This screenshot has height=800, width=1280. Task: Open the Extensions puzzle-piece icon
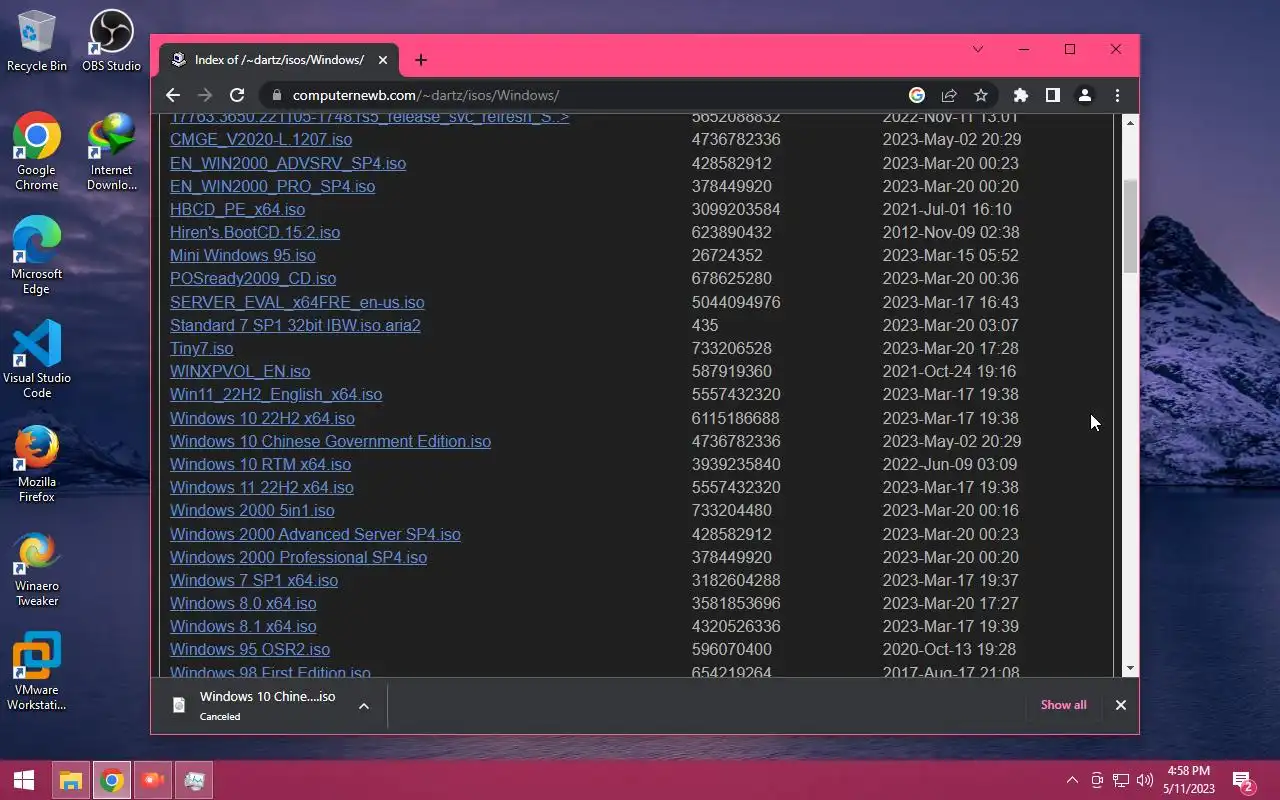tap(1020, 95)
